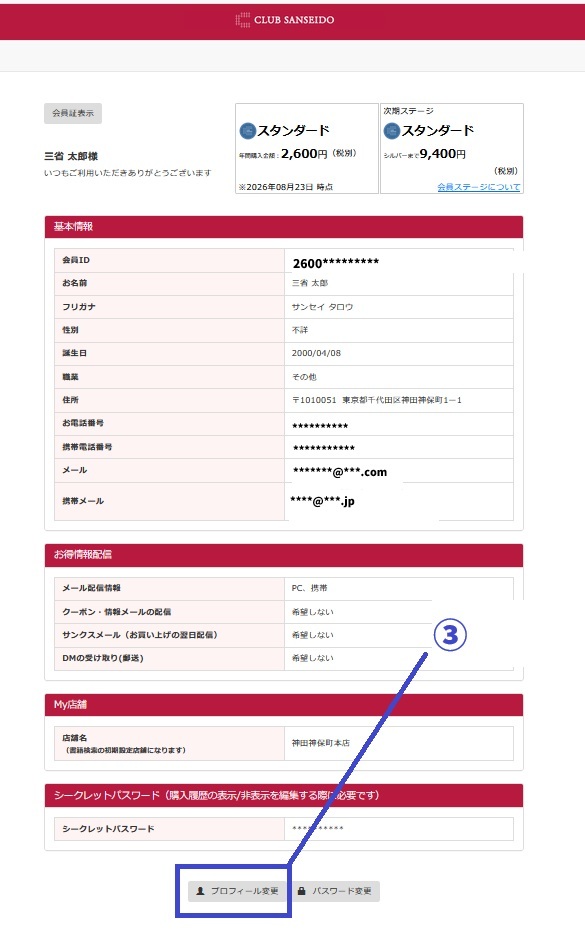The width and height of the screenshot is (585, 941).
Task: Click the メール配信情報 value PC、携帯
Action: [x=309, y=588]
